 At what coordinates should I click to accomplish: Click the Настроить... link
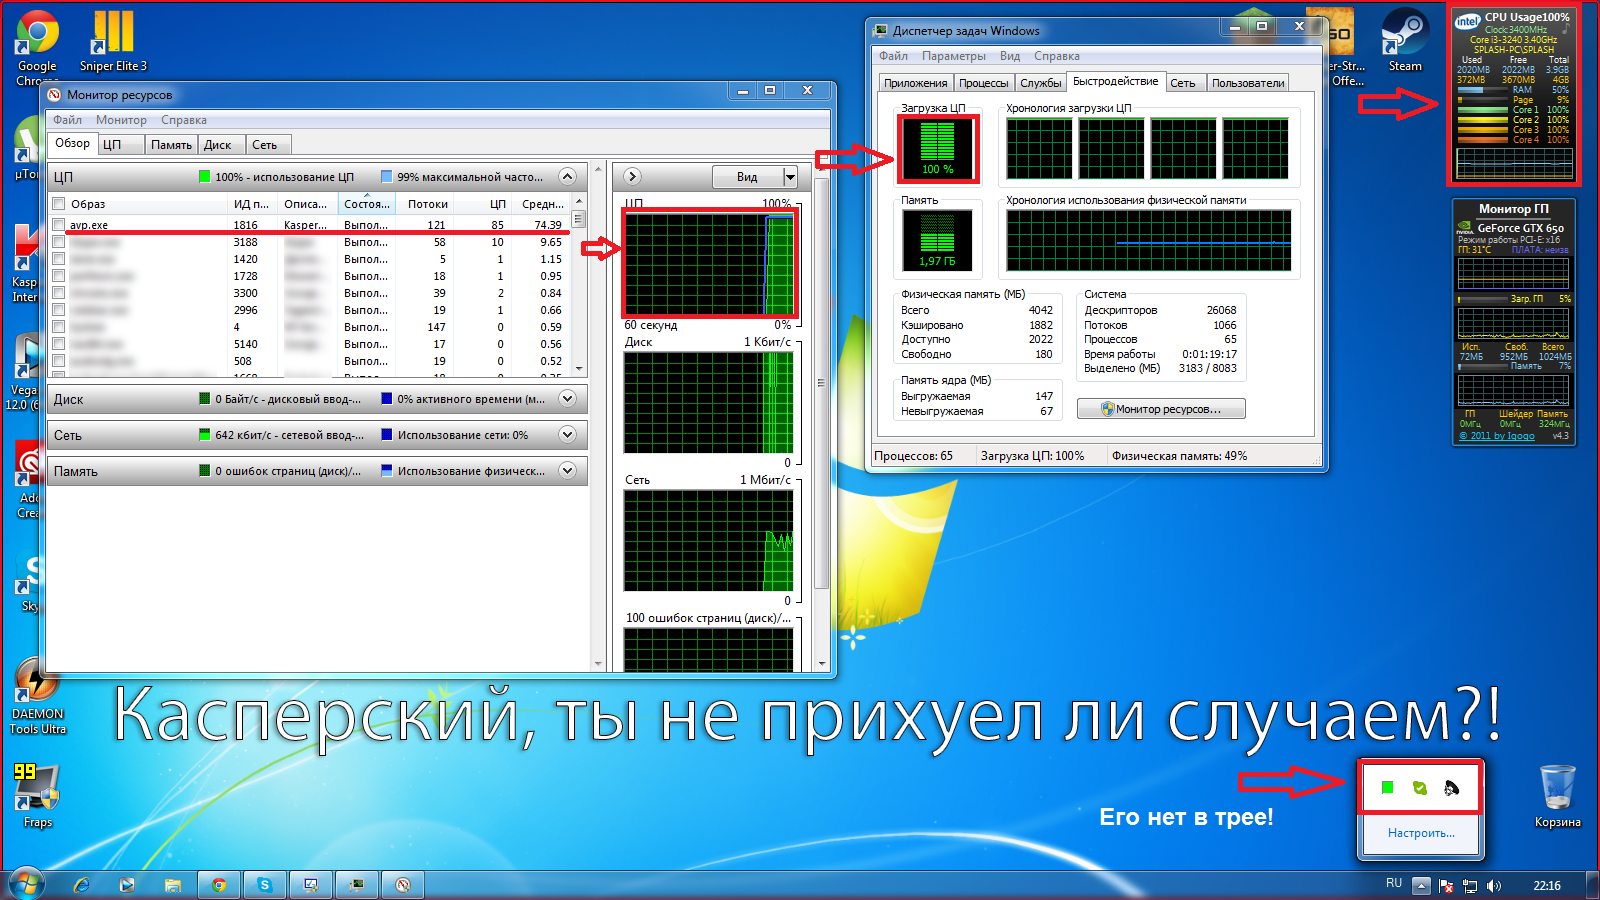pos(1420,833)
